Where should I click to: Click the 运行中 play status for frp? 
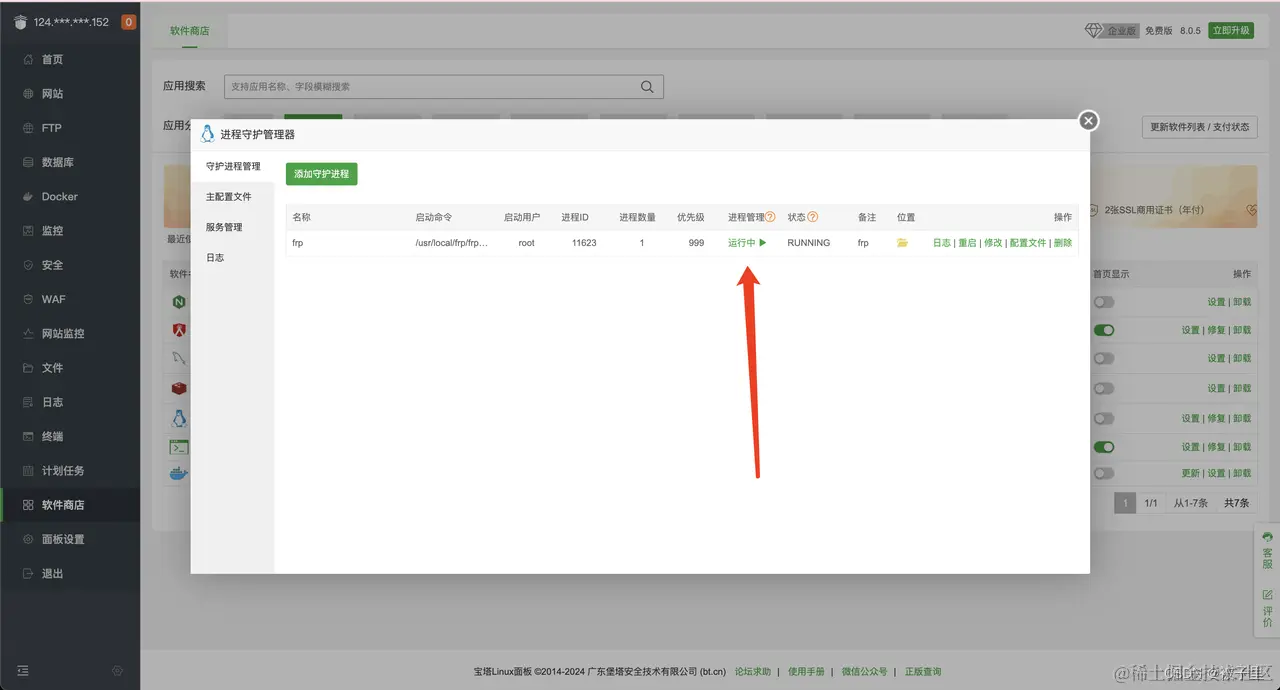coord(747,243)
